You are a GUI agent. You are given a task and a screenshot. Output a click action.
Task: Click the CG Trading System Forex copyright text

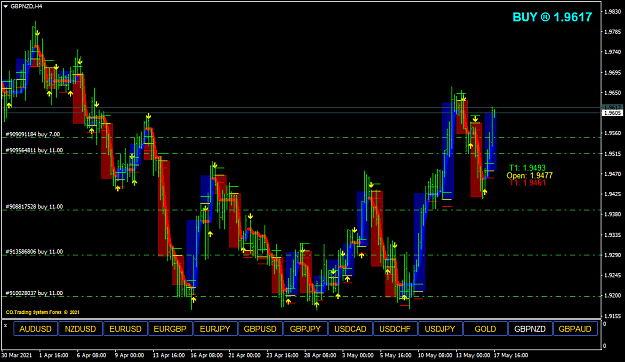[43, 312]
